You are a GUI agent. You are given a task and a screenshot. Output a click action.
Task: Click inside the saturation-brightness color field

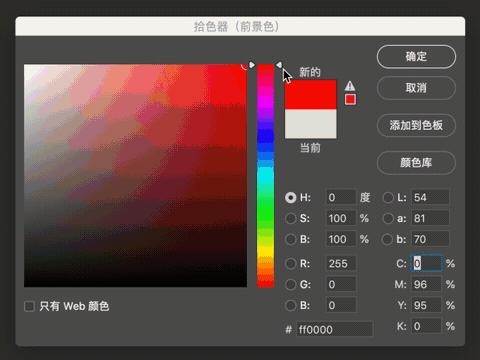(135, 176)
